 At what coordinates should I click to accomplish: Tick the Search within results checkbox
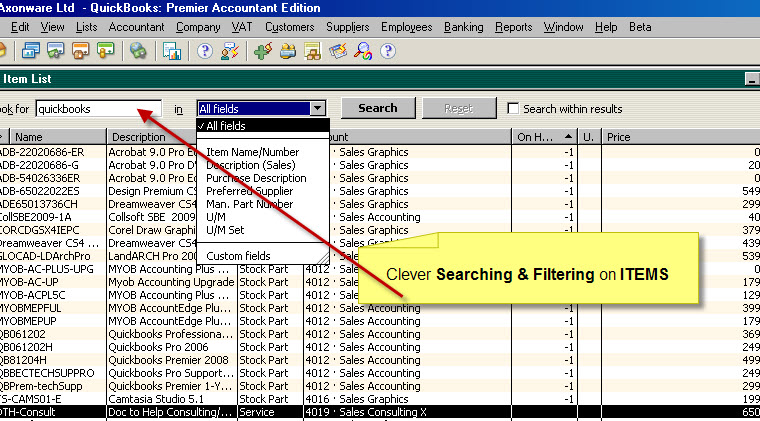(x=513, y=108)
